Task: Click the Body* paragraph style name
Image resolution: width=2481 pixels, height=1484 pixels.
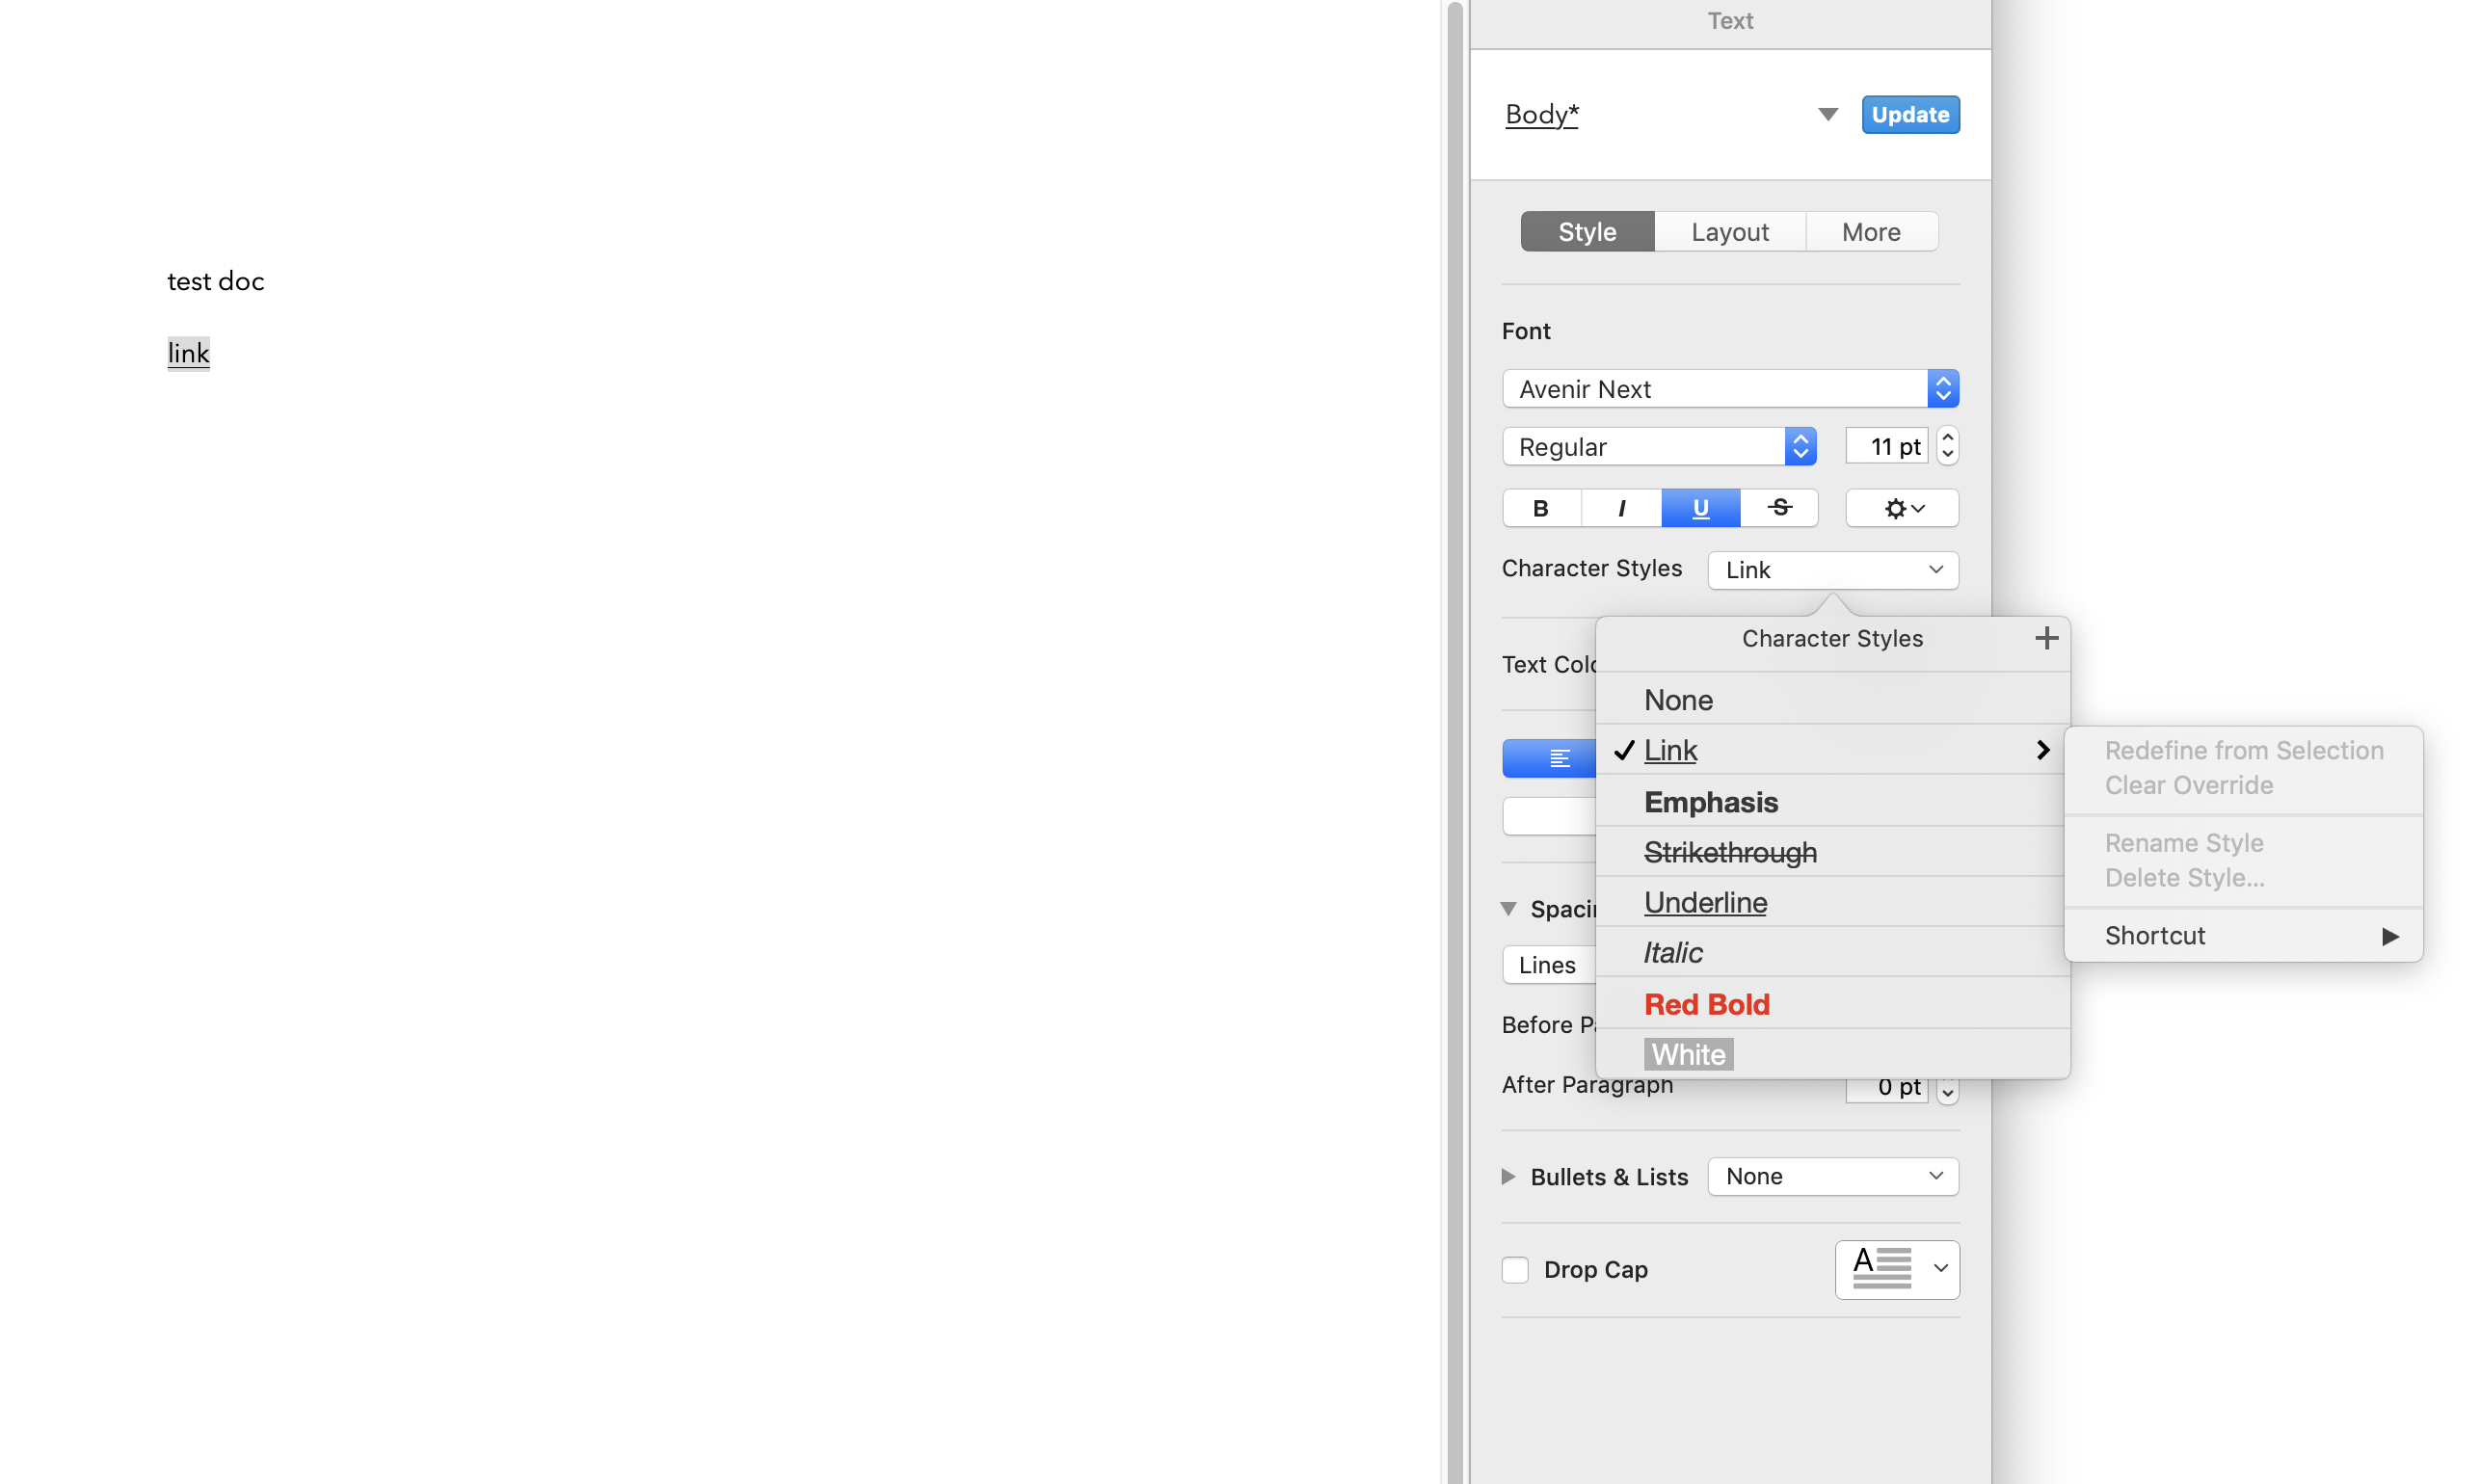Action: [1541, 114]
